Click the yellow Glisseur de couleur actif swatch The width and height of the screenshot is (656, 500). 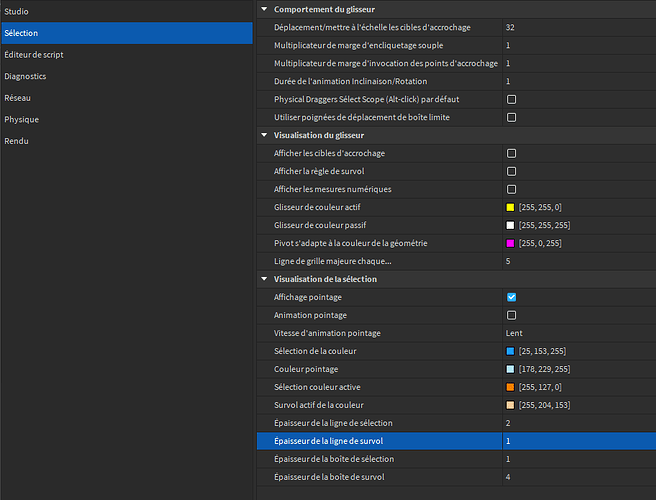tap(511, 207)
